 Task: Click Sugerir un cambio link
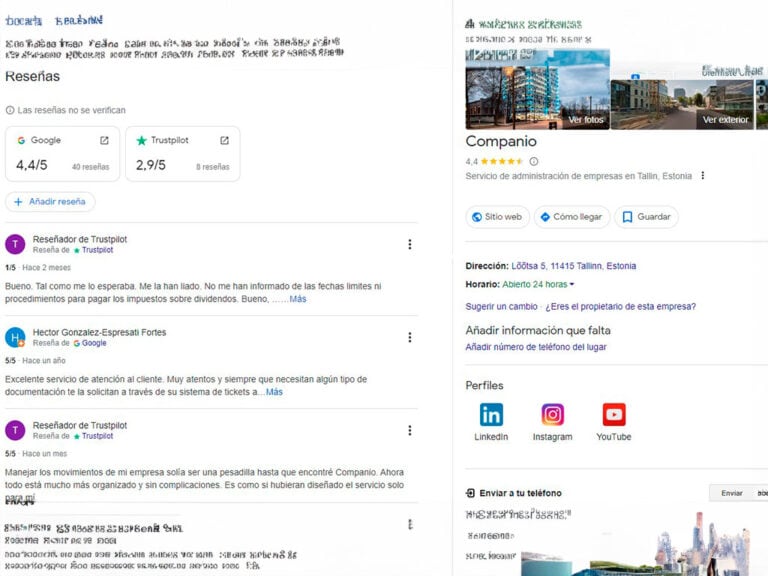pos(502,307)
